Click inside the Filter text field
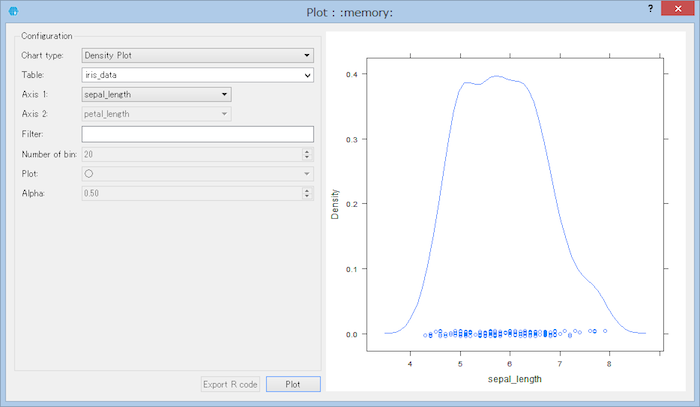700x407 pixels. [197, 134]
